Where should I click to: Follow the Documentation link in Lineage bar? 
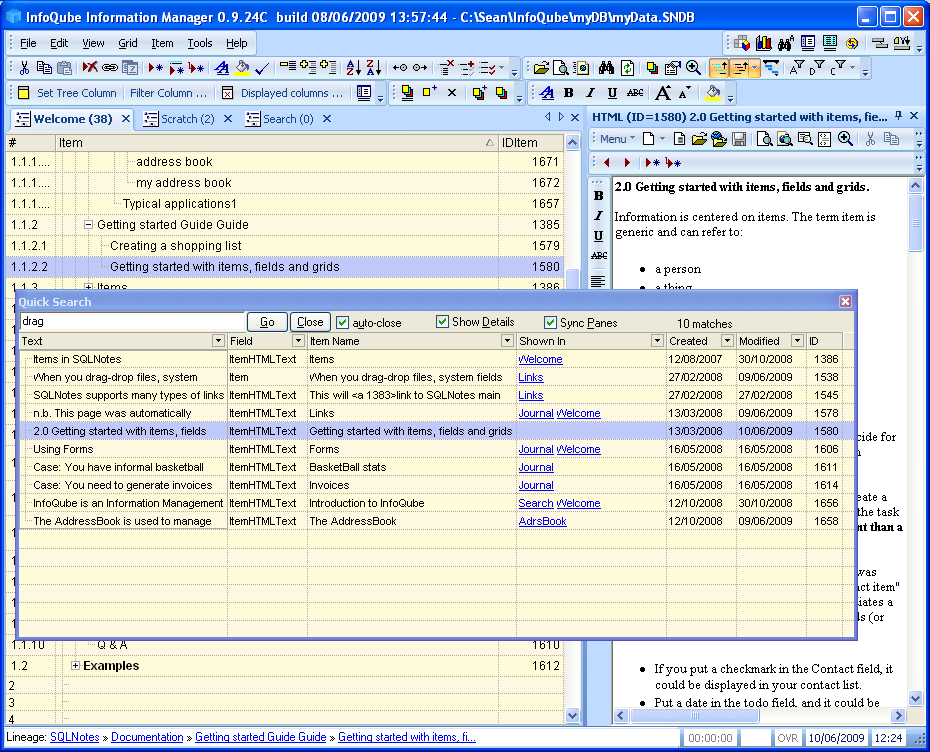(147, 737)
